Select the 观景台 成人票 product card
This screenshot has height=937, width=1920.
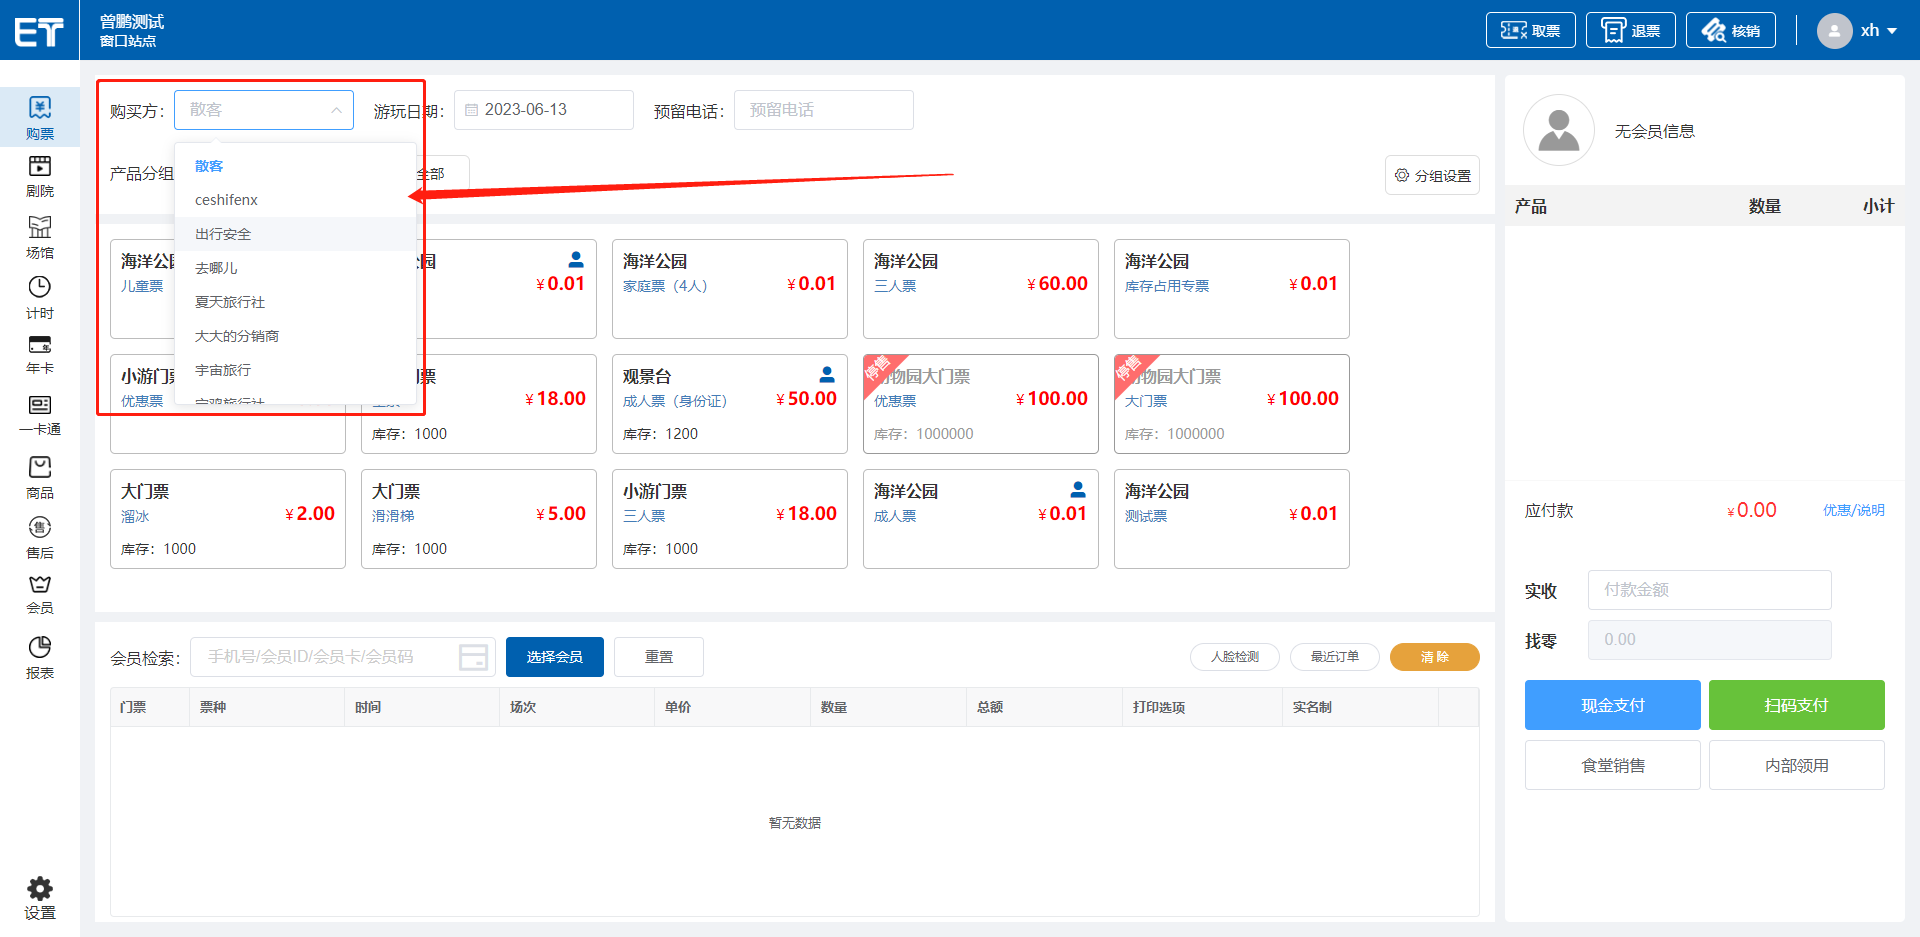729,403
